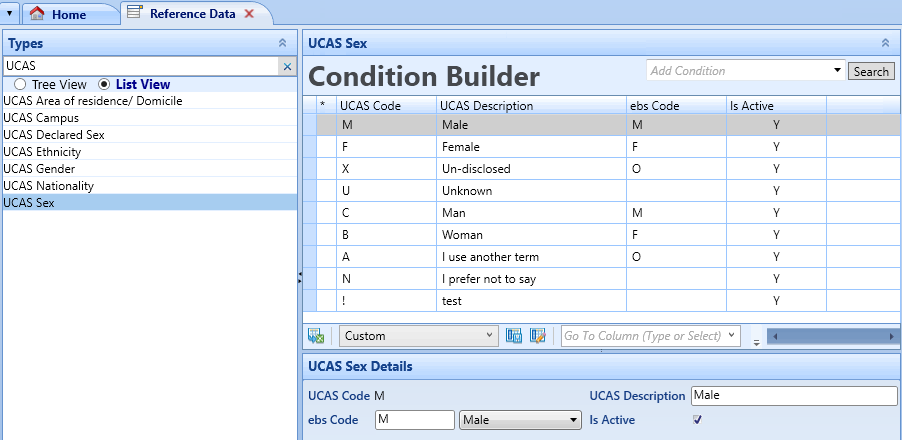Select the Woman row
902x440 pixels.
tap(602, 235)
